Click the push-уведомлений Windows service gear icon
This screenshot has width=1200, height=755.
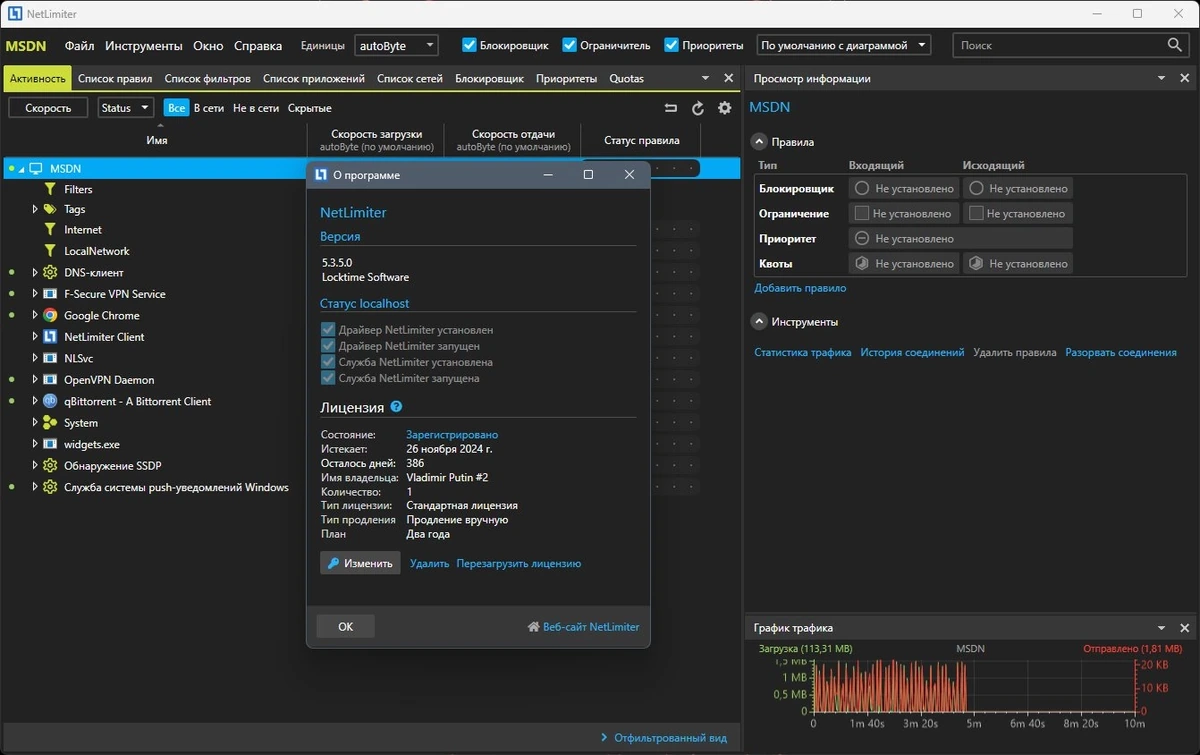point(49,487)
